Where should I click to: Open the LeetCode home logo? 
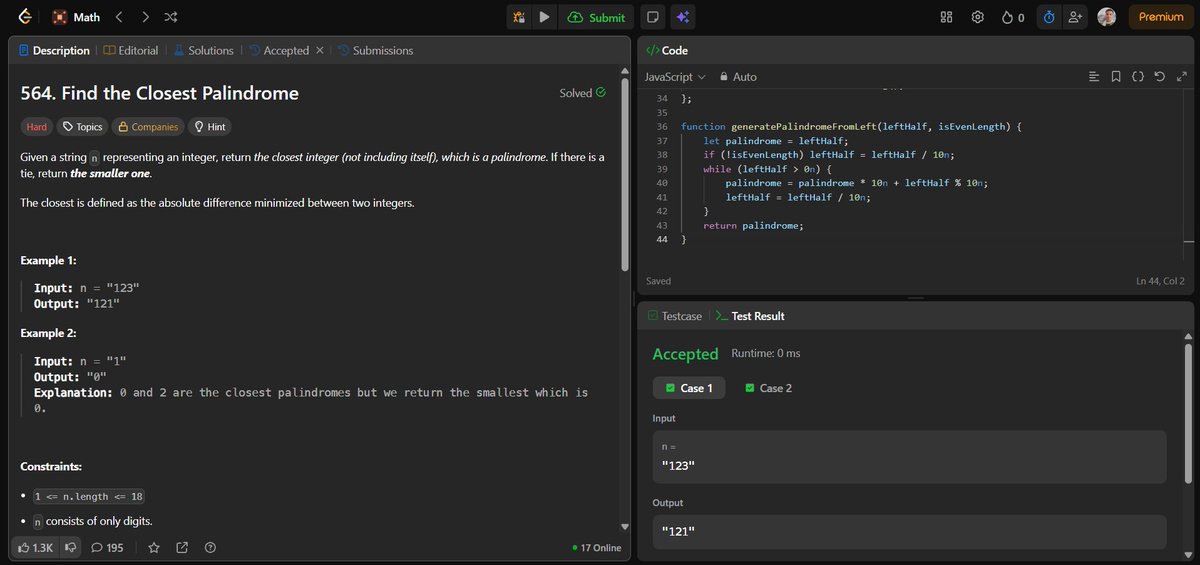coord(25,17)
